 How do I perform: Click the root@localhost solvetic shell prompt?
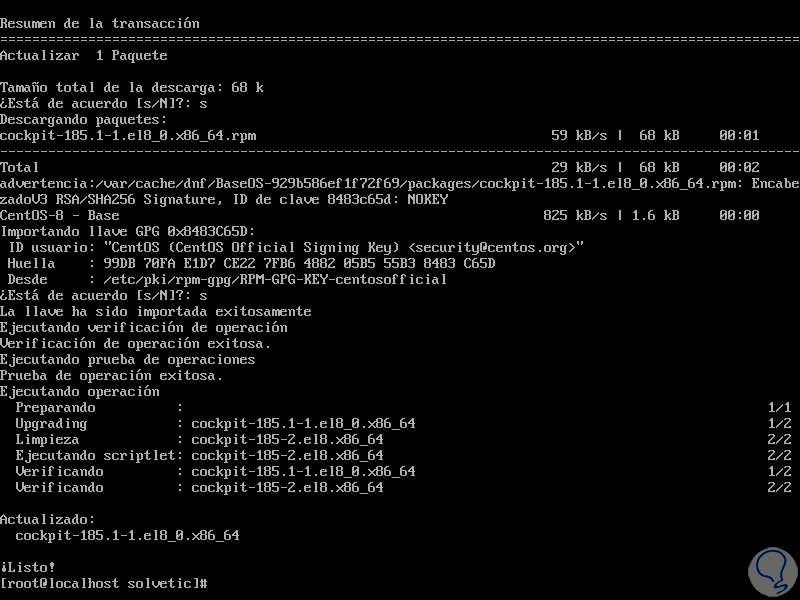coord(104,583)
